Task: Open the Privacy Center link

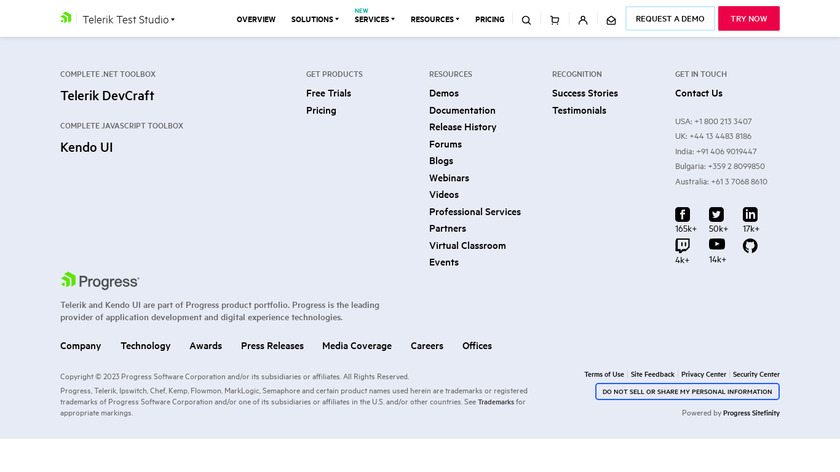Action: tap(703, 374)
